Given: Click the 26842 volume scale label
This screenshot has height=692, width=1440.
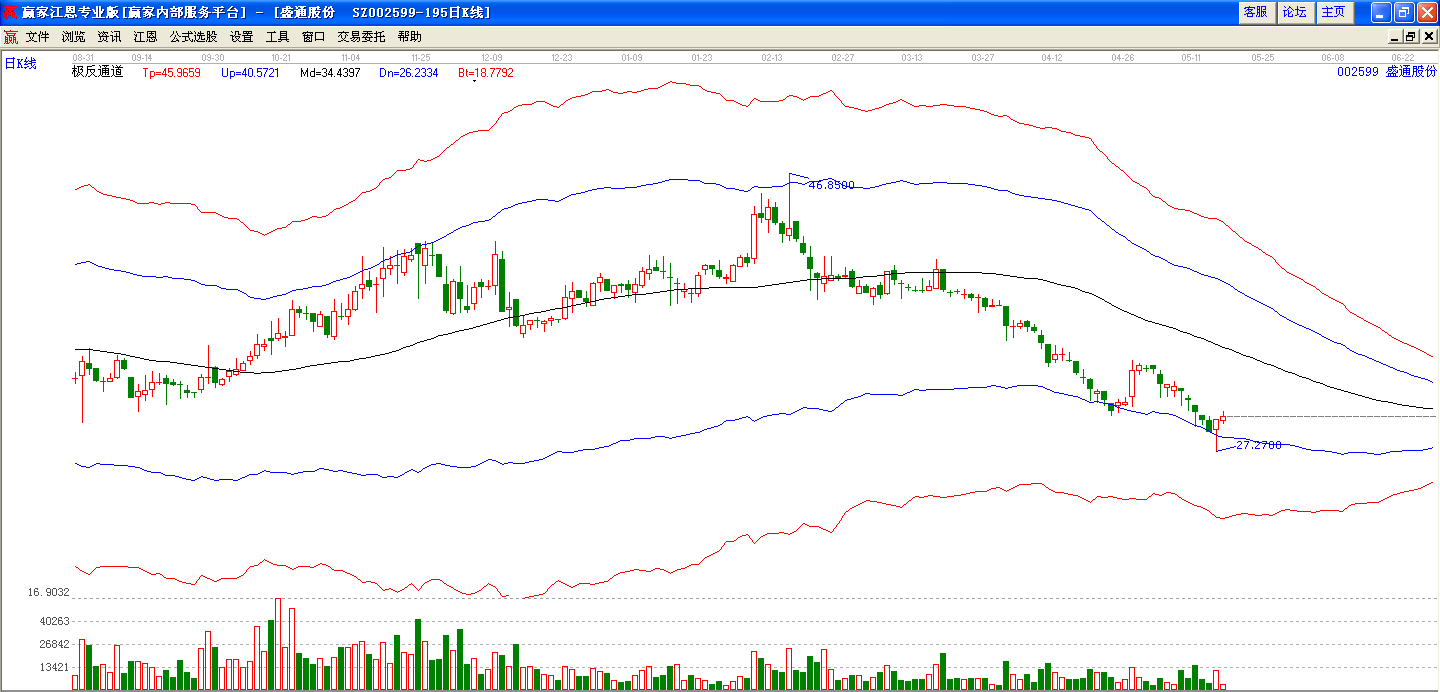Looking at the screenshot, I should pyautogui.click(x=54, y=644).
